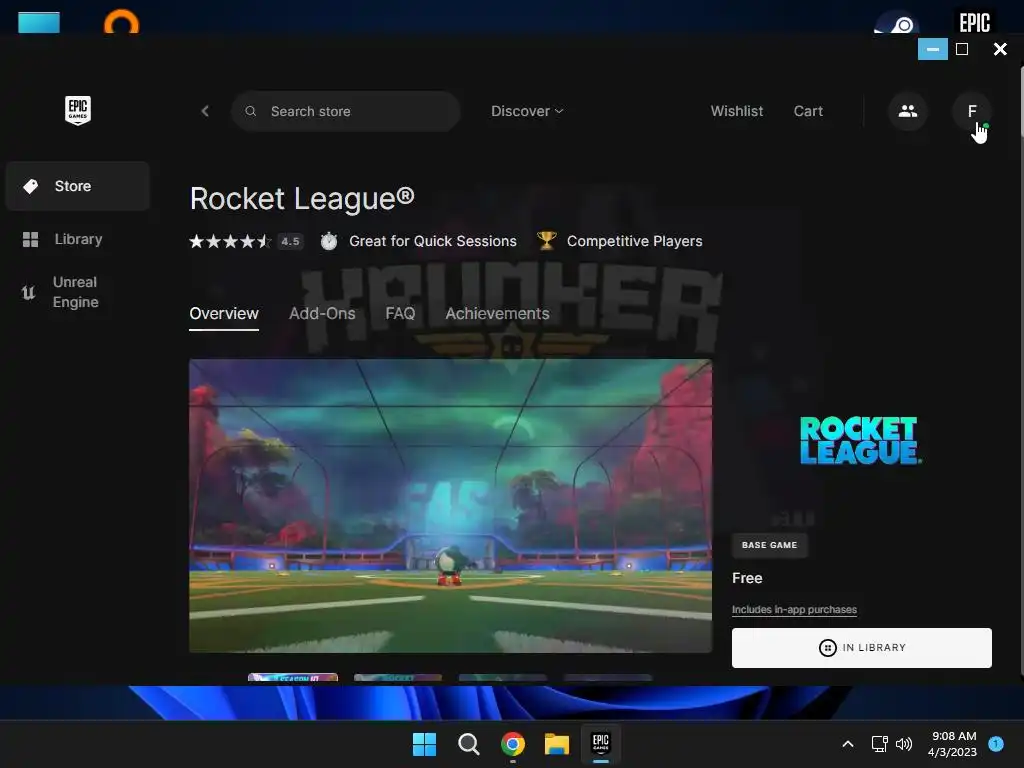The image size is (1024, 768).
Task: Open the profile F avatar menu
Action: tap(972, 111)
